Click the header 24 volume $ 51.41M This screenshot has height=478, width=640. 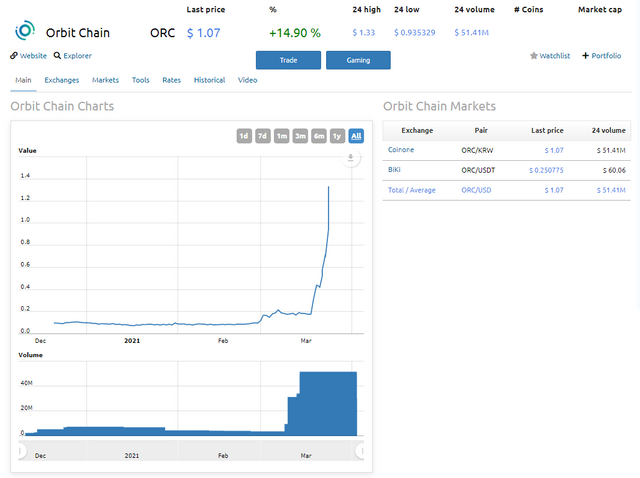tap(471, 32)
